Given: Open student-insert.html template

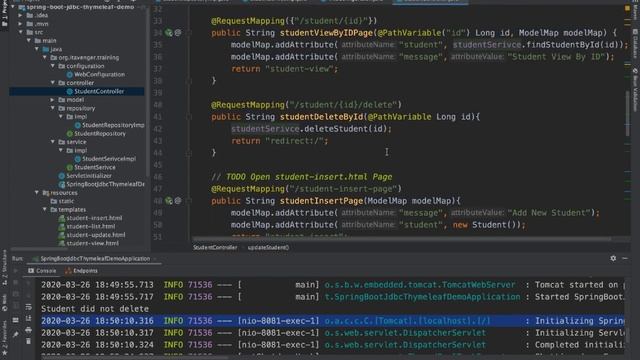Looking at the screenshot, I should (90, 218).
